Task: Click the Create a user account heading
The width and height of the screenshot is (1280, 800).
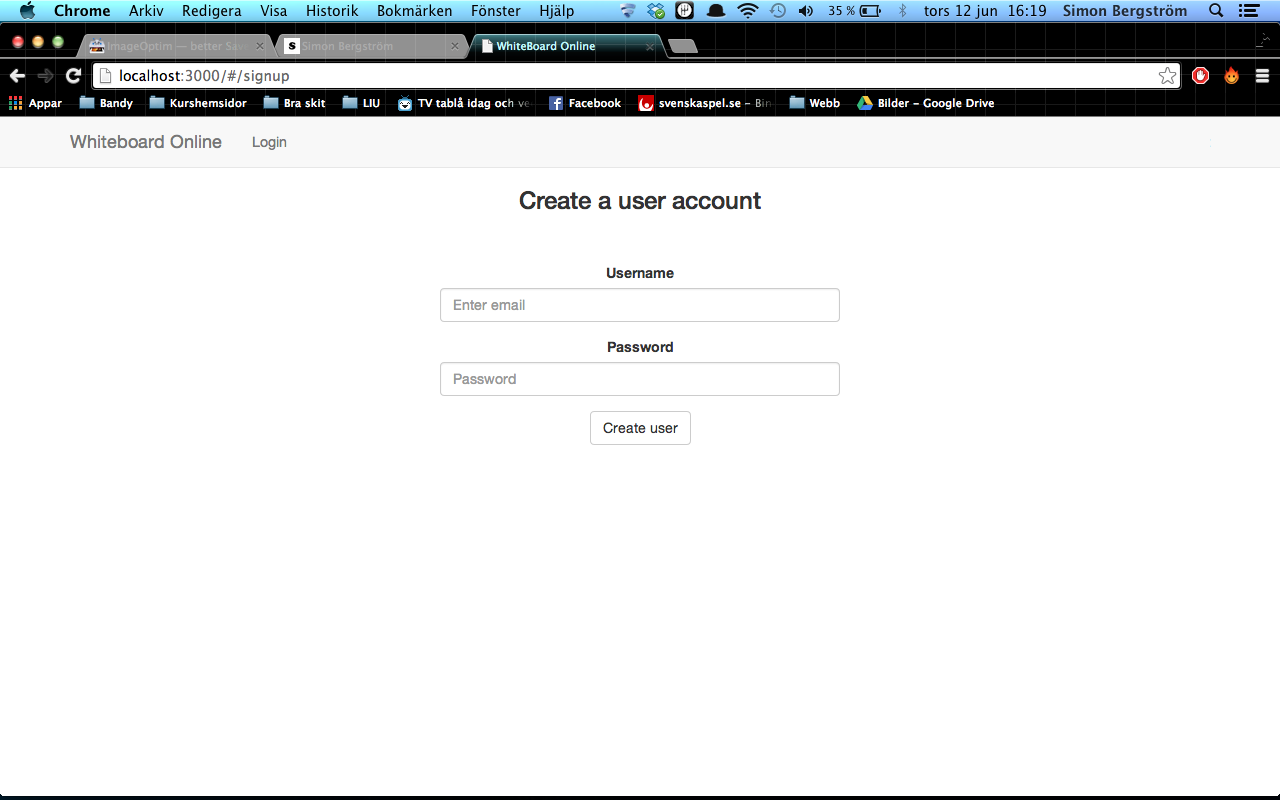Action: (x=640, y=201)
